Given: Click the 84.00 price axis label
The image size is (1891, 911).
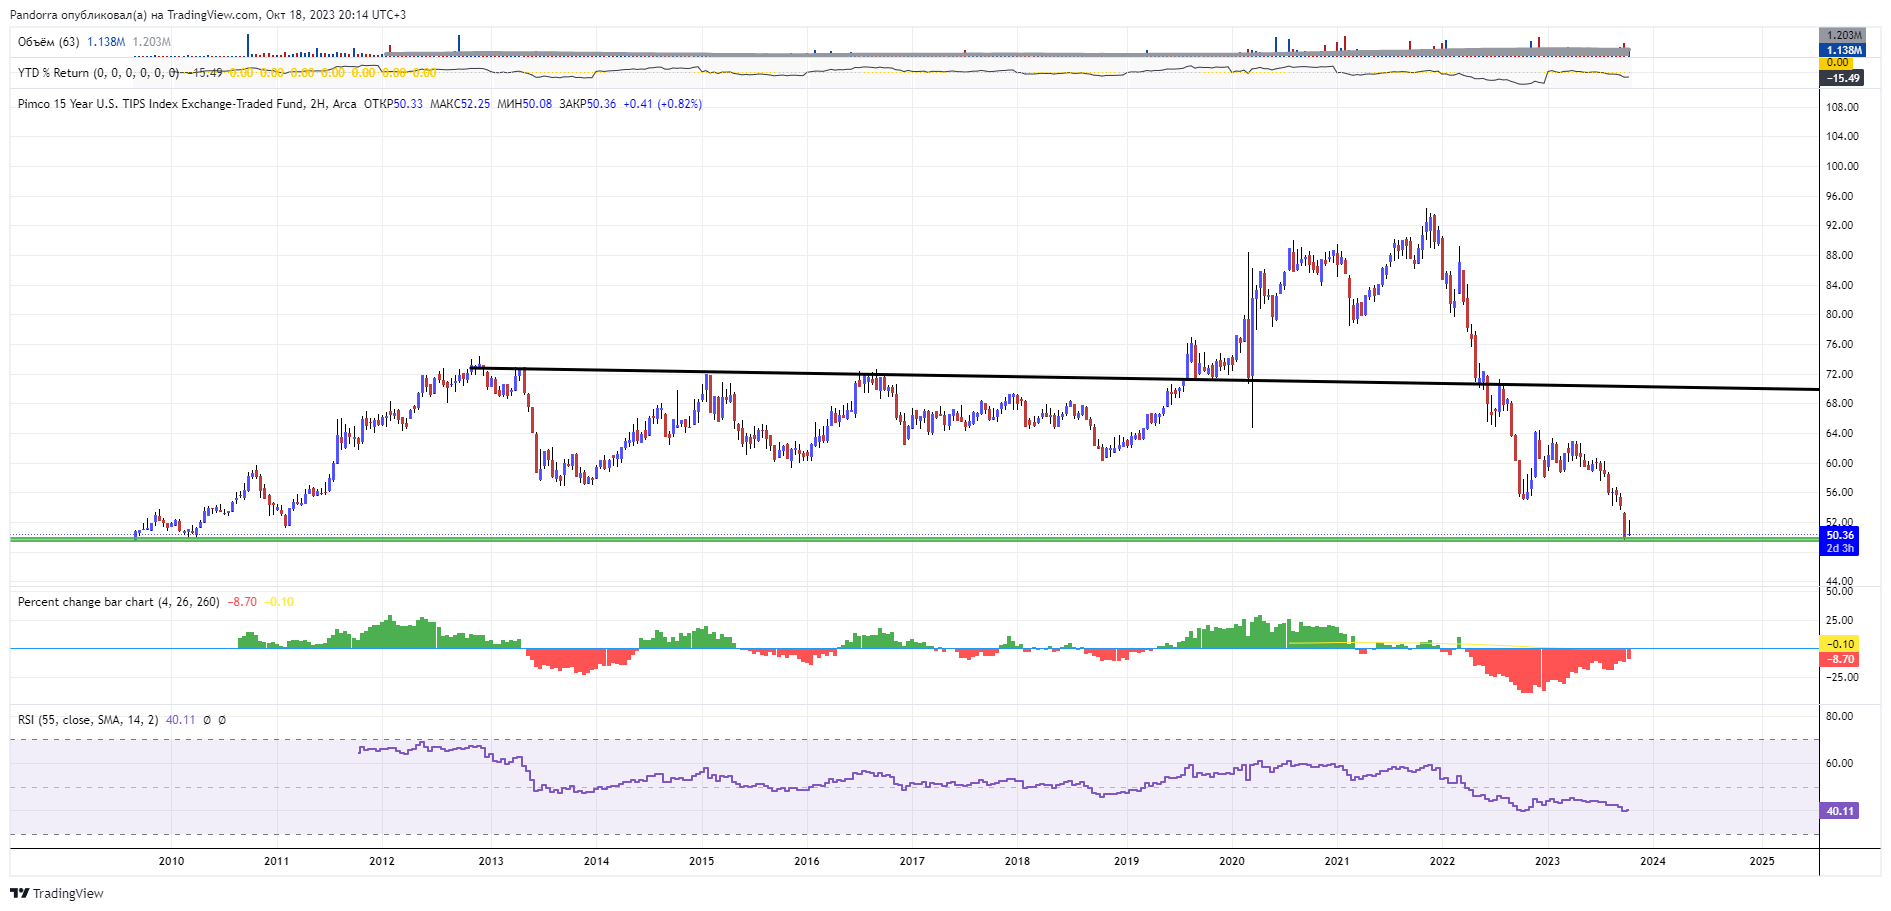Looking at the screenshot, I should point(1839,285).
